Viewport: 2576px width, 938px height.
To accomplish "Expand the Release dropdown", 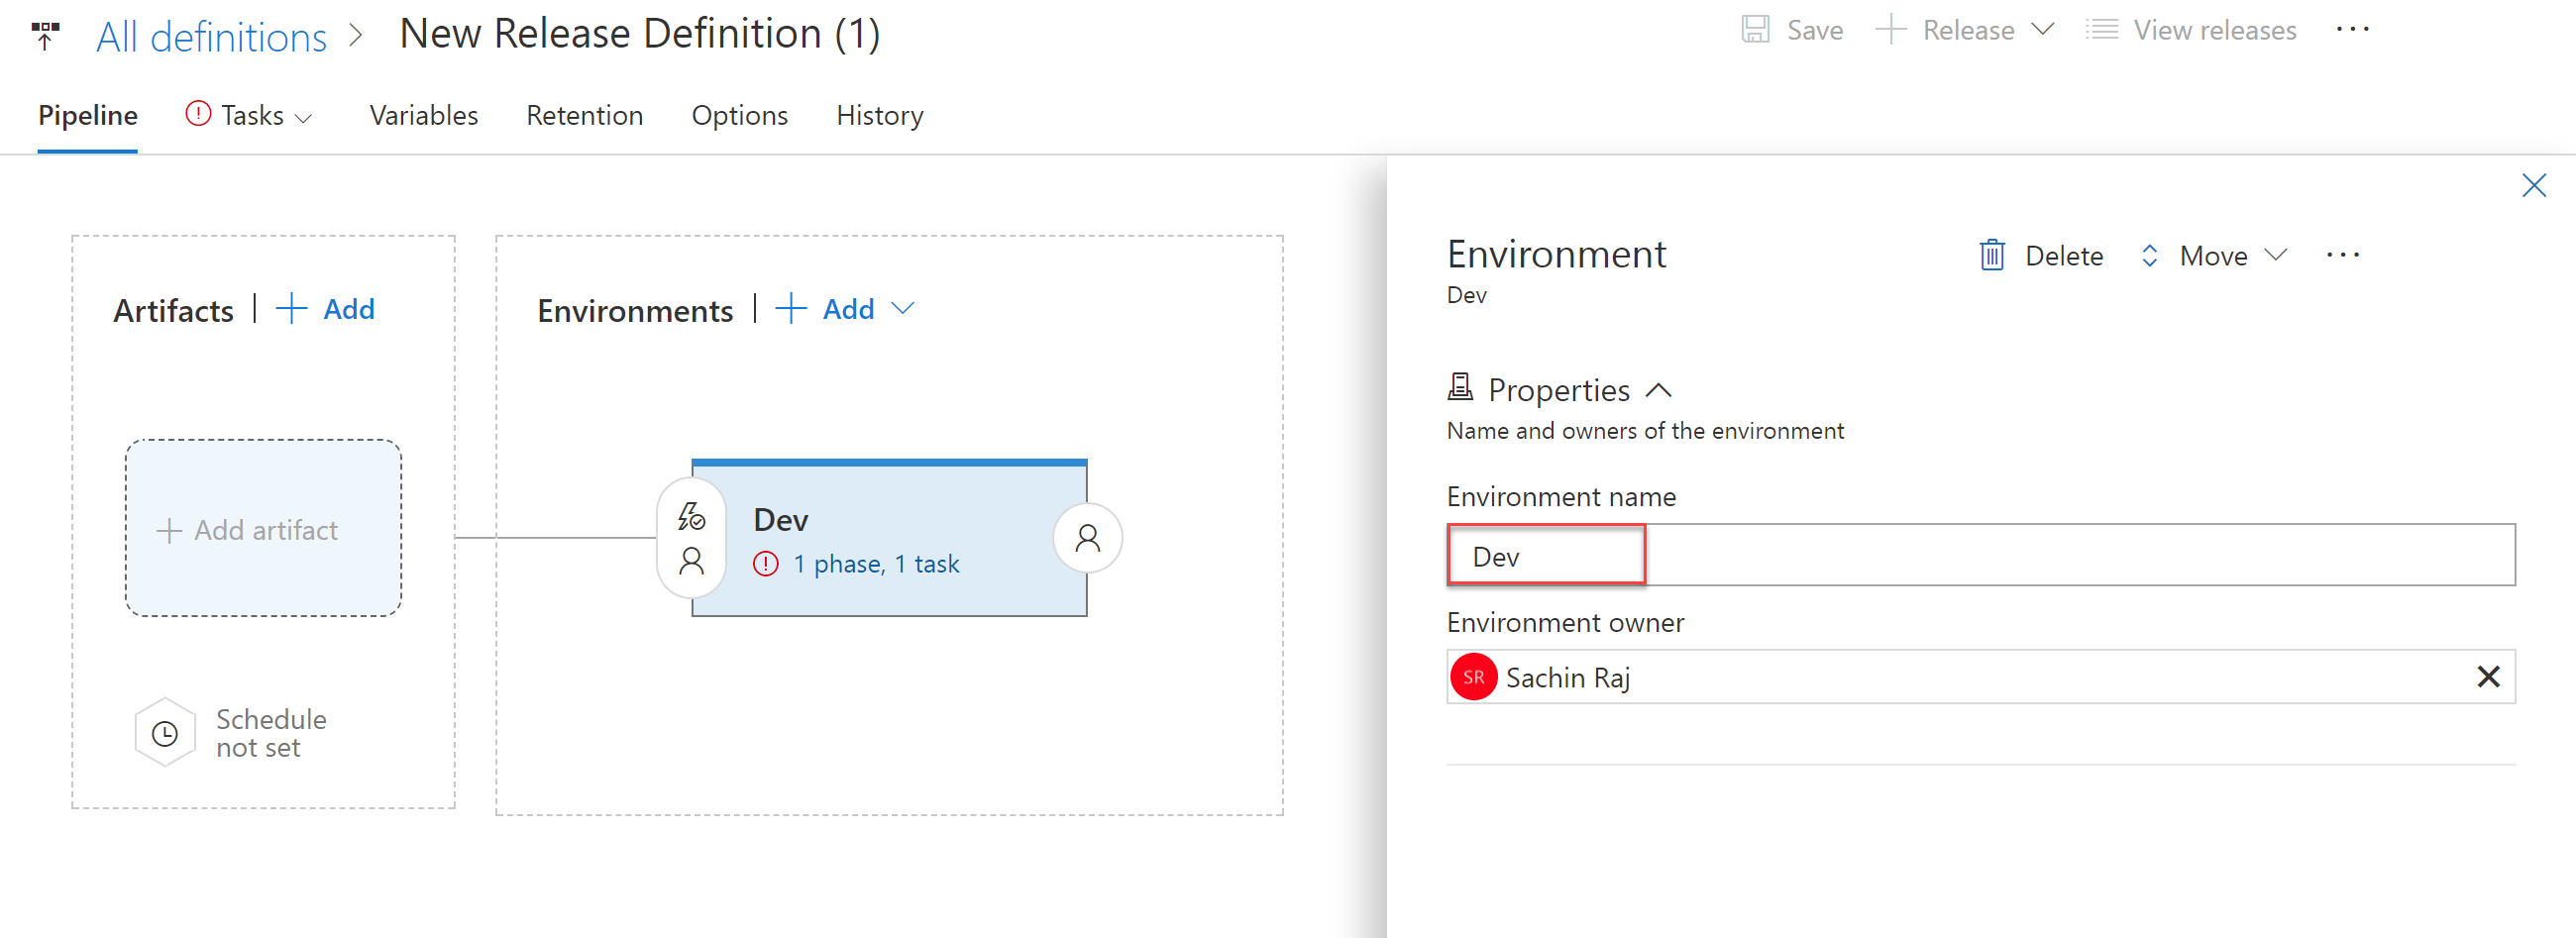I will (2043, 30).
